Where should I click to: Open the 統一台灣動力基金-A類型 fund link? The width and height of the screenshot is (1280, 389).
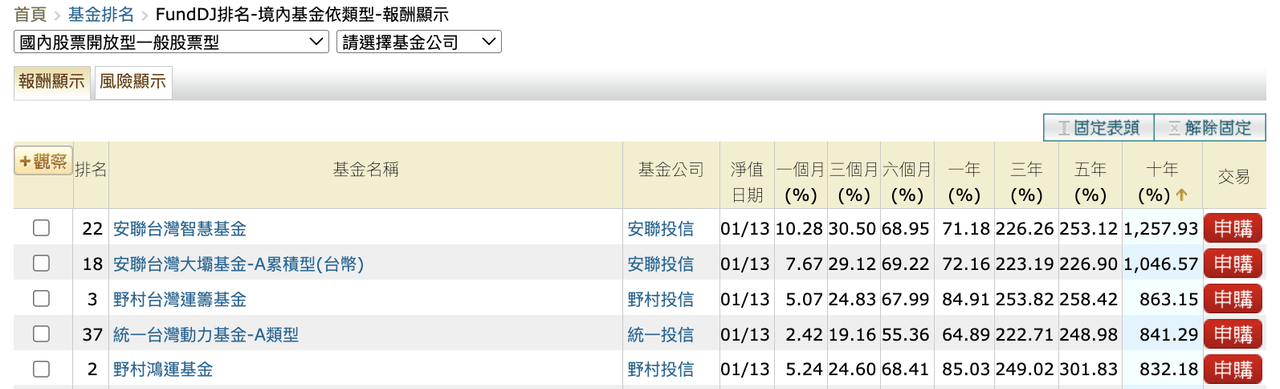206,335
